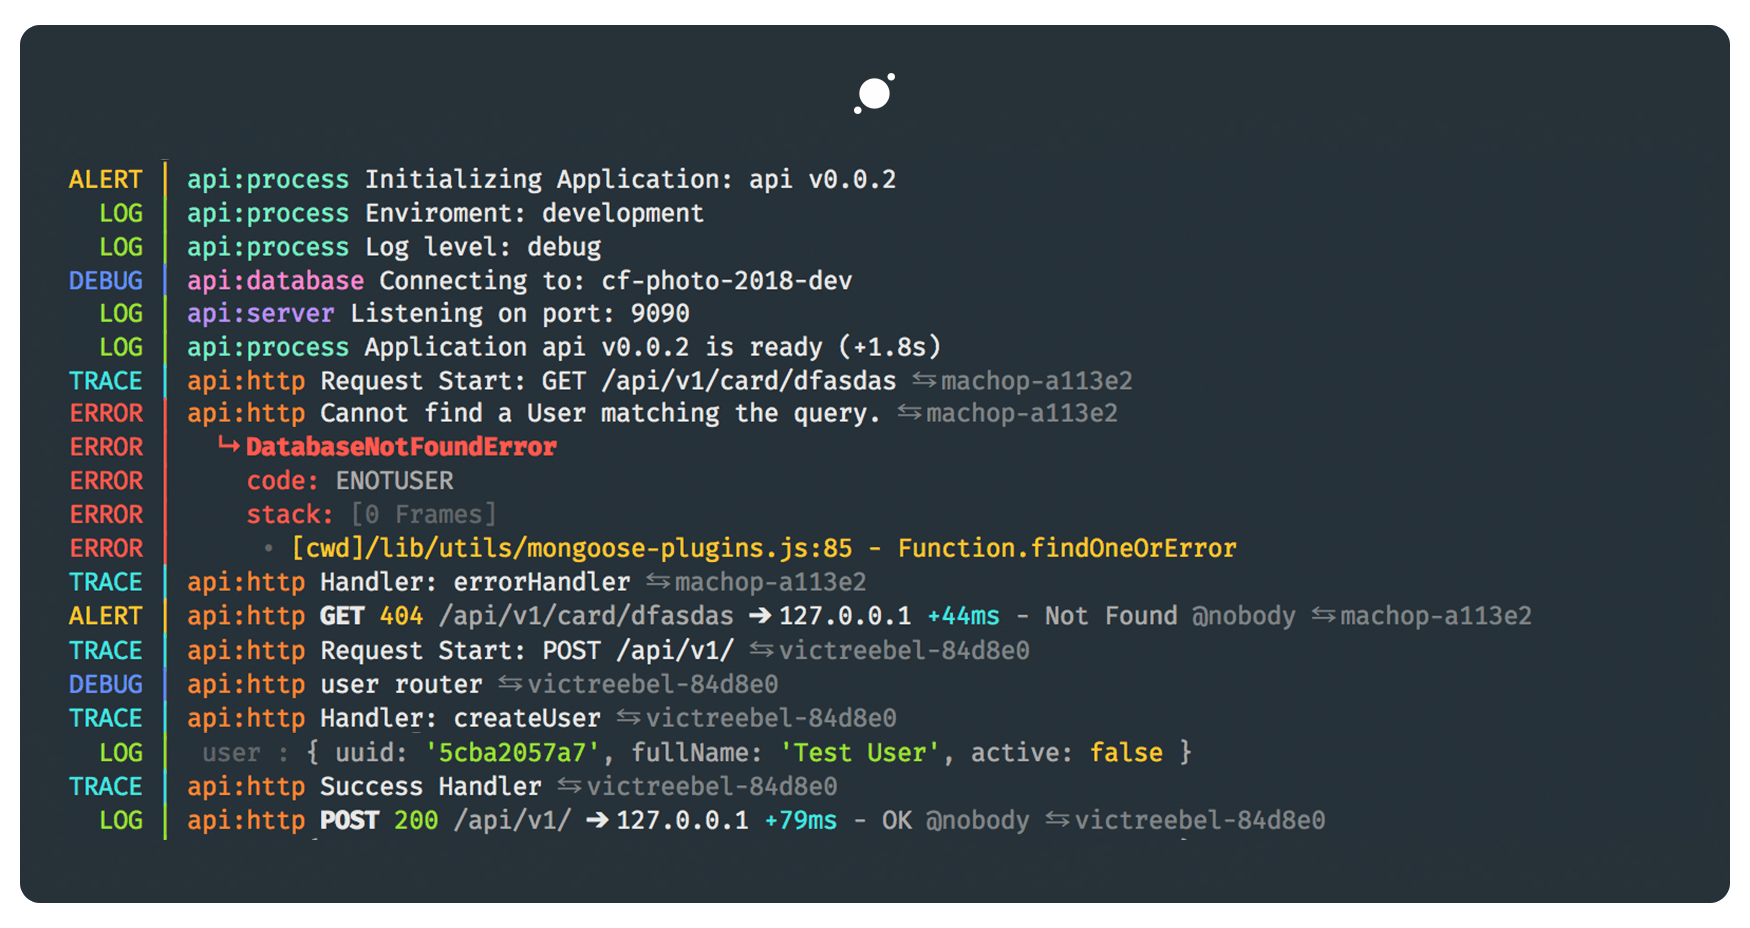Click the 'TRACE' level on the errorHandler row

(x=106, y=582)
